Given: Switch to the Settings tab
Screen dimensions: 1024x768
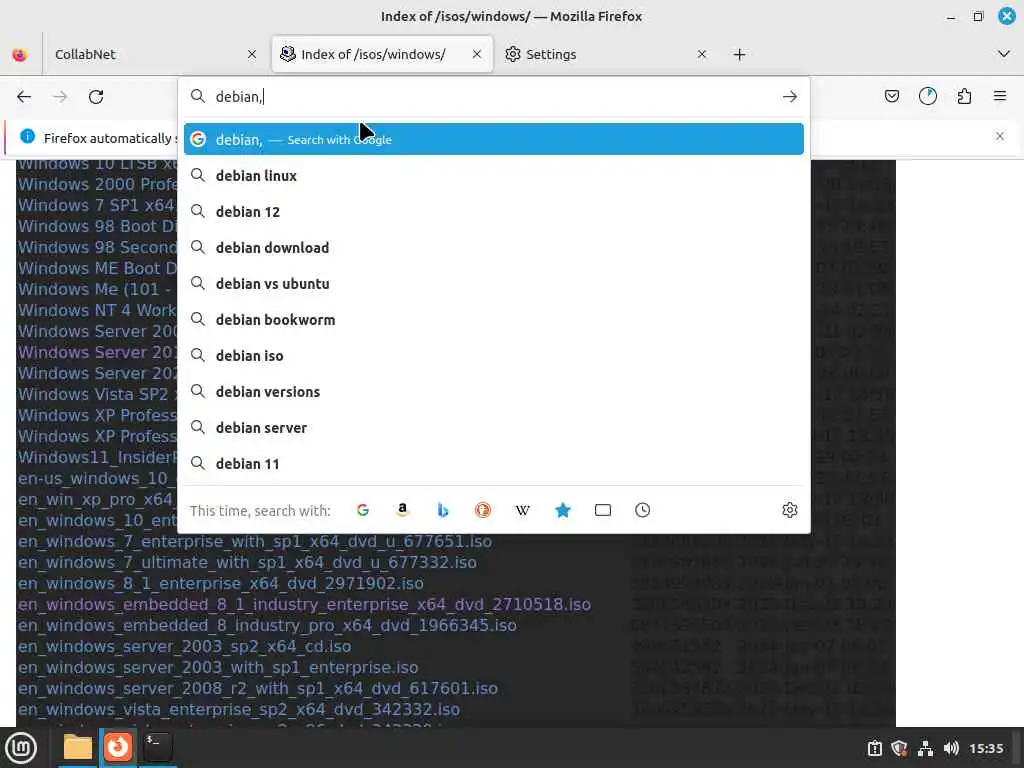Looking at the screenshot, I should pyautogui.click(x=606, y=54).
